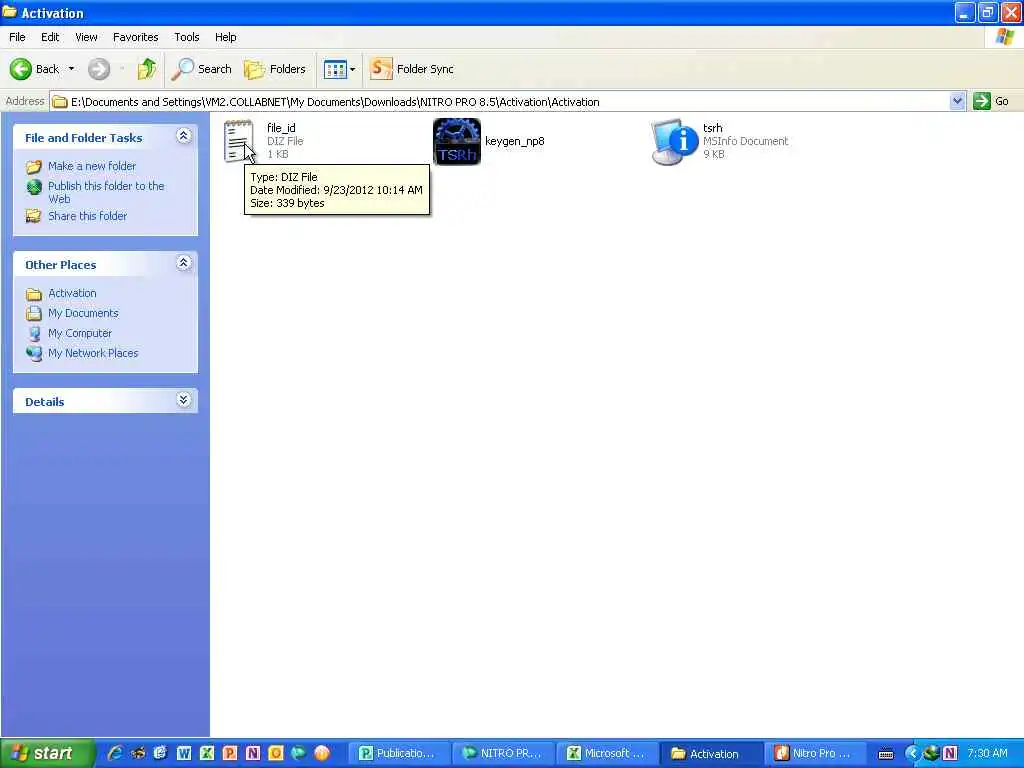Image resolution: width=1024 pixels, height=768 pixels.
Task: Launch Excel from Quick Launch
Action: (207, 753)
